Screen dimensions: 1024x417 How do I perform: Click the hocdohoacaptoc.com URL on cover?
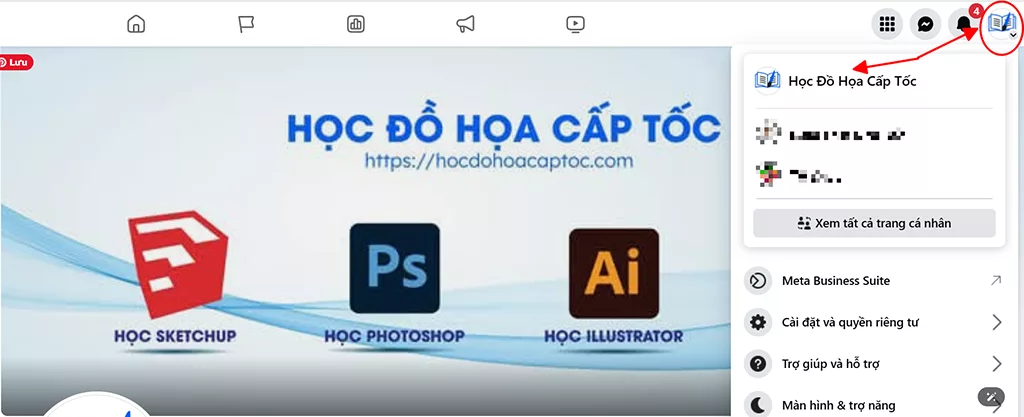point(499,161)
